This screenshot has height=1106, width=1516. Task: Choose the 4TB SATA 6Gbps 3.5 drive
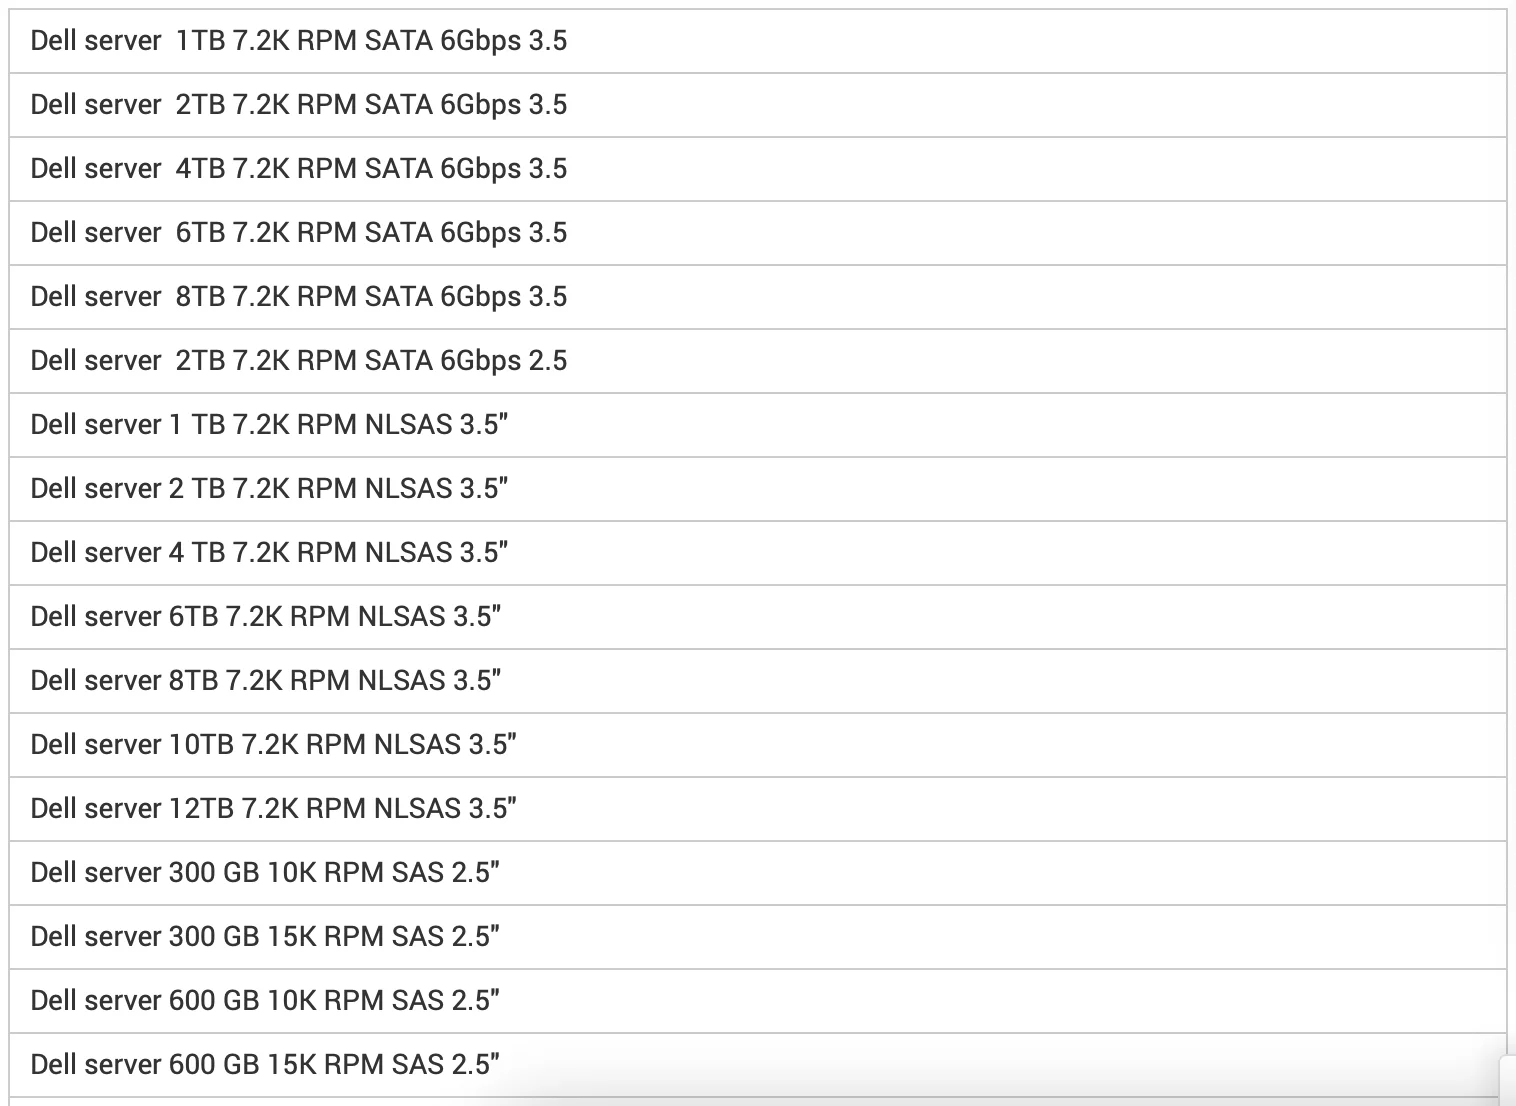point(298,169)
